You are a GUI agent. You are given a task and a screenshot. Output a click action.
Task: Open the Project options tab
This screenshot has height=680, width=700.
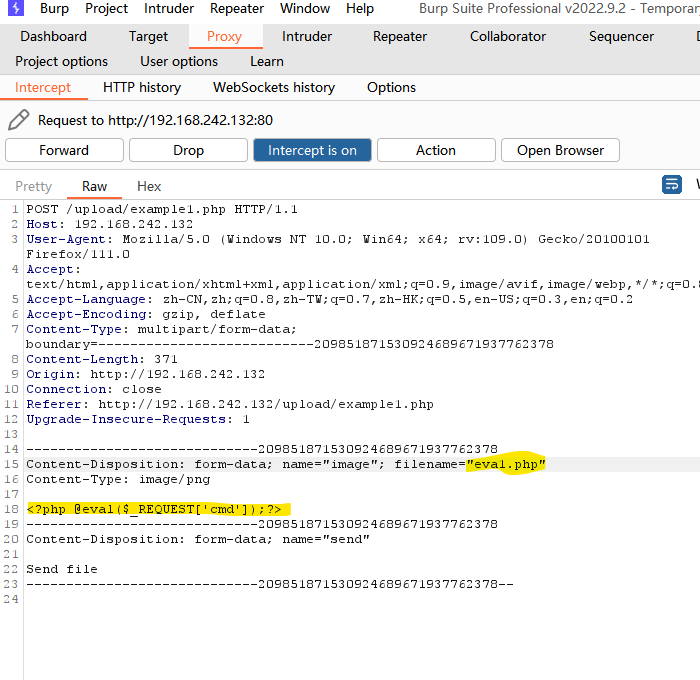(62, 61)
